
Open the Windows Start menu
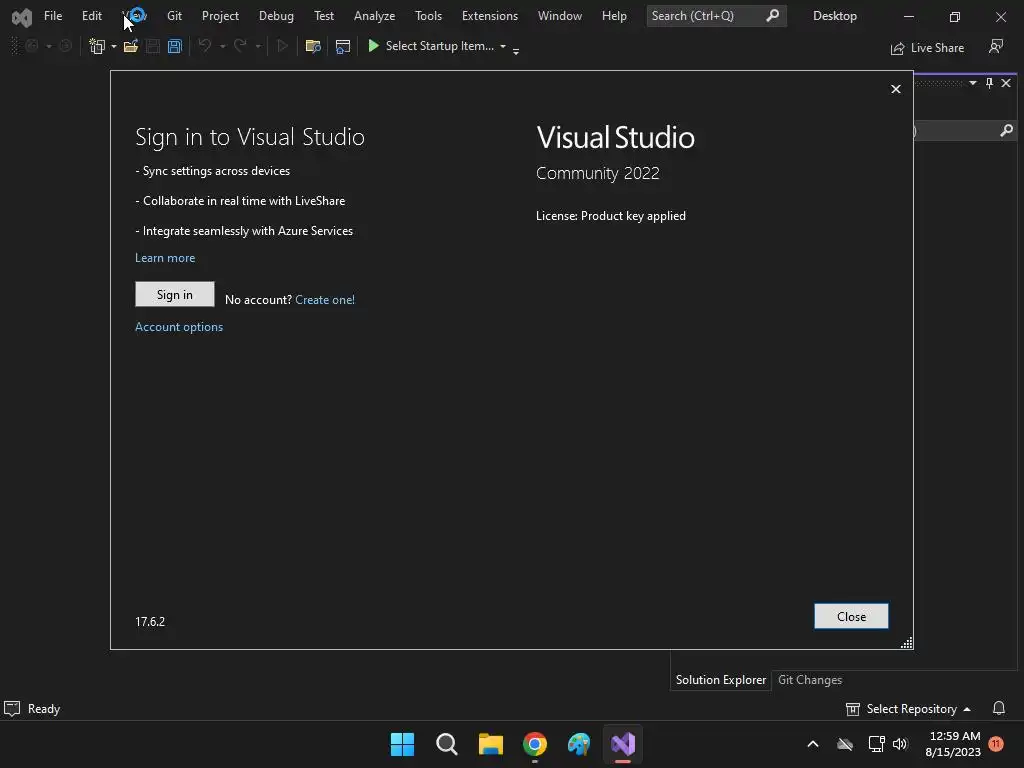tap(402, 744)
